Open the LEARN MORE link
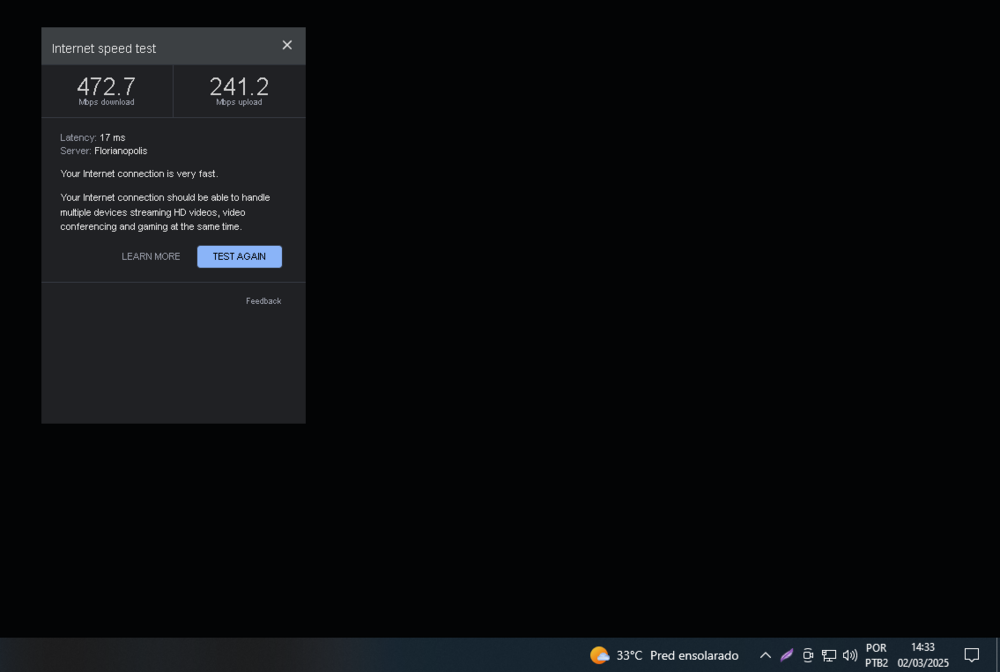Viewport: 1000px width, 672px height. click(x=150, y=256)
